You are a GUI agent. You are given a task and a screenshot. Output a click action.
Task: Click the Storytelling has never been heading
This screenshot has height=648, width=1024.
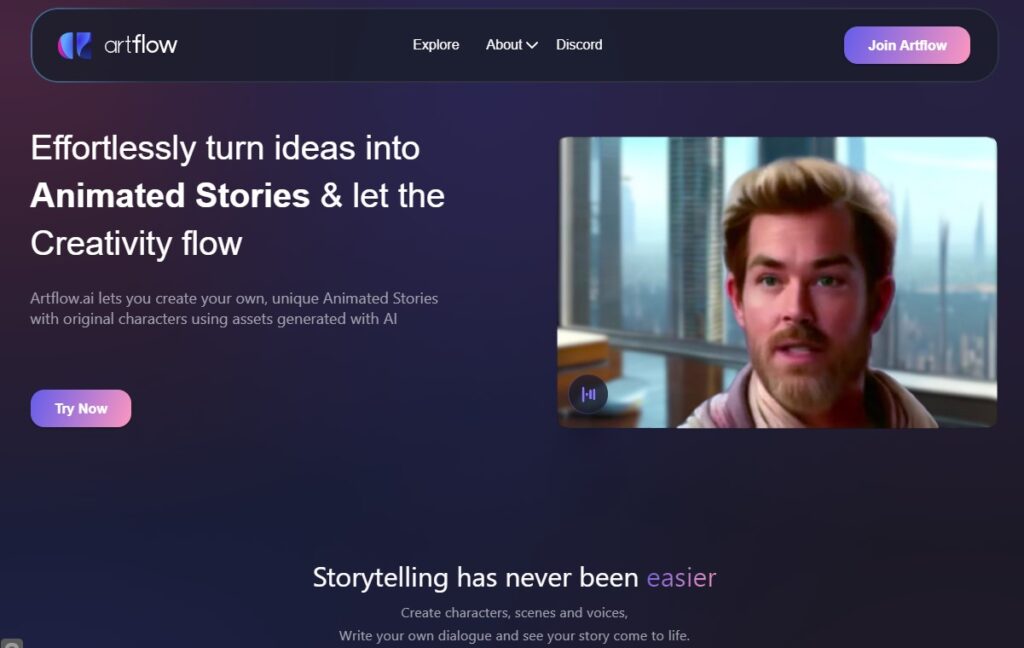(475, 577)
